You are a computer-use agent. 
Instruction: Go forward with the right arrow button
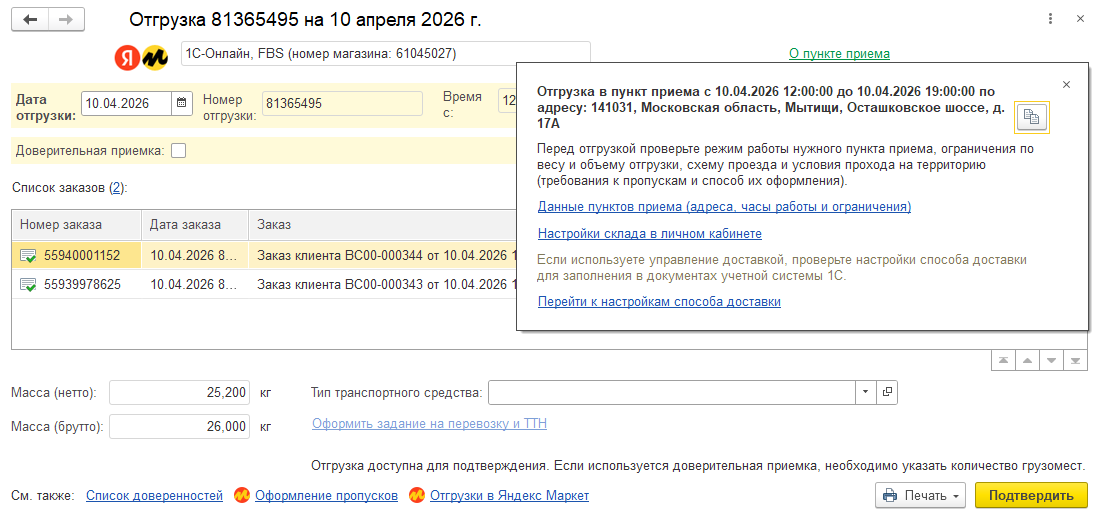coord(66,20)
